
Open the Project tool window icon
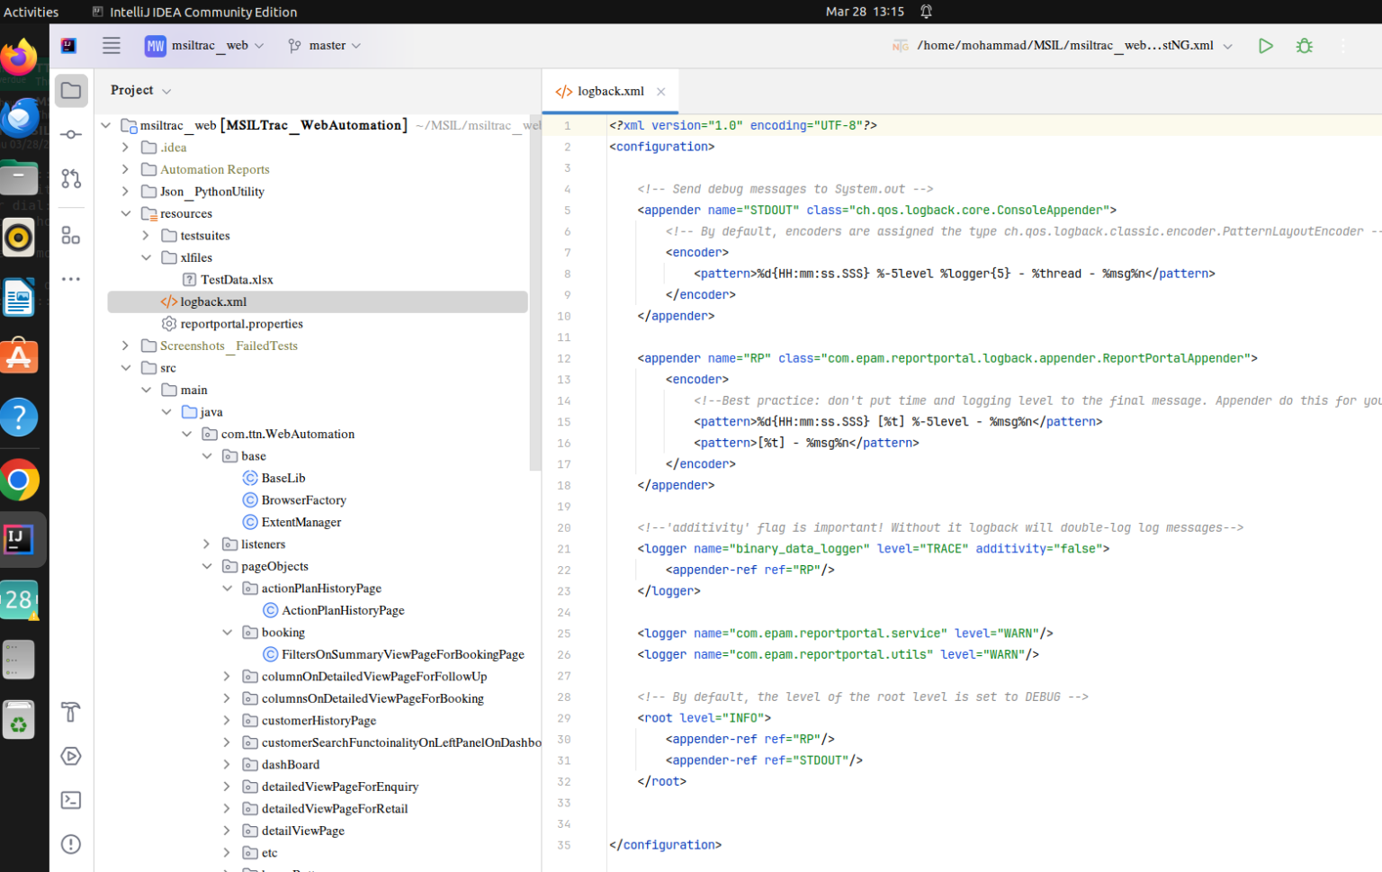71,90
